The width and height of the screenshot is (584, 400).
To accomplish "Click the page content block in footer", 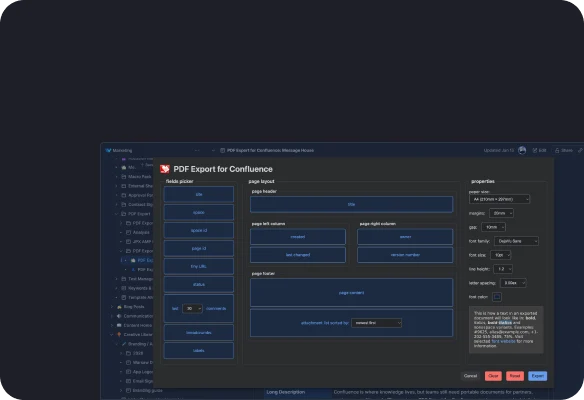I will tap(352, 293).
